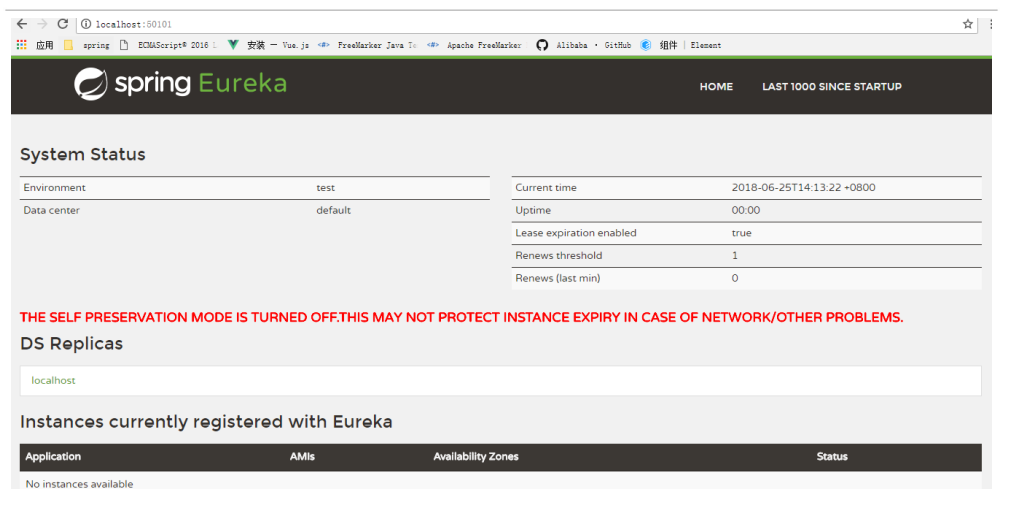Select the Environment row label
Viewport: 1036px width, 505px height.
tap(54, 188)
